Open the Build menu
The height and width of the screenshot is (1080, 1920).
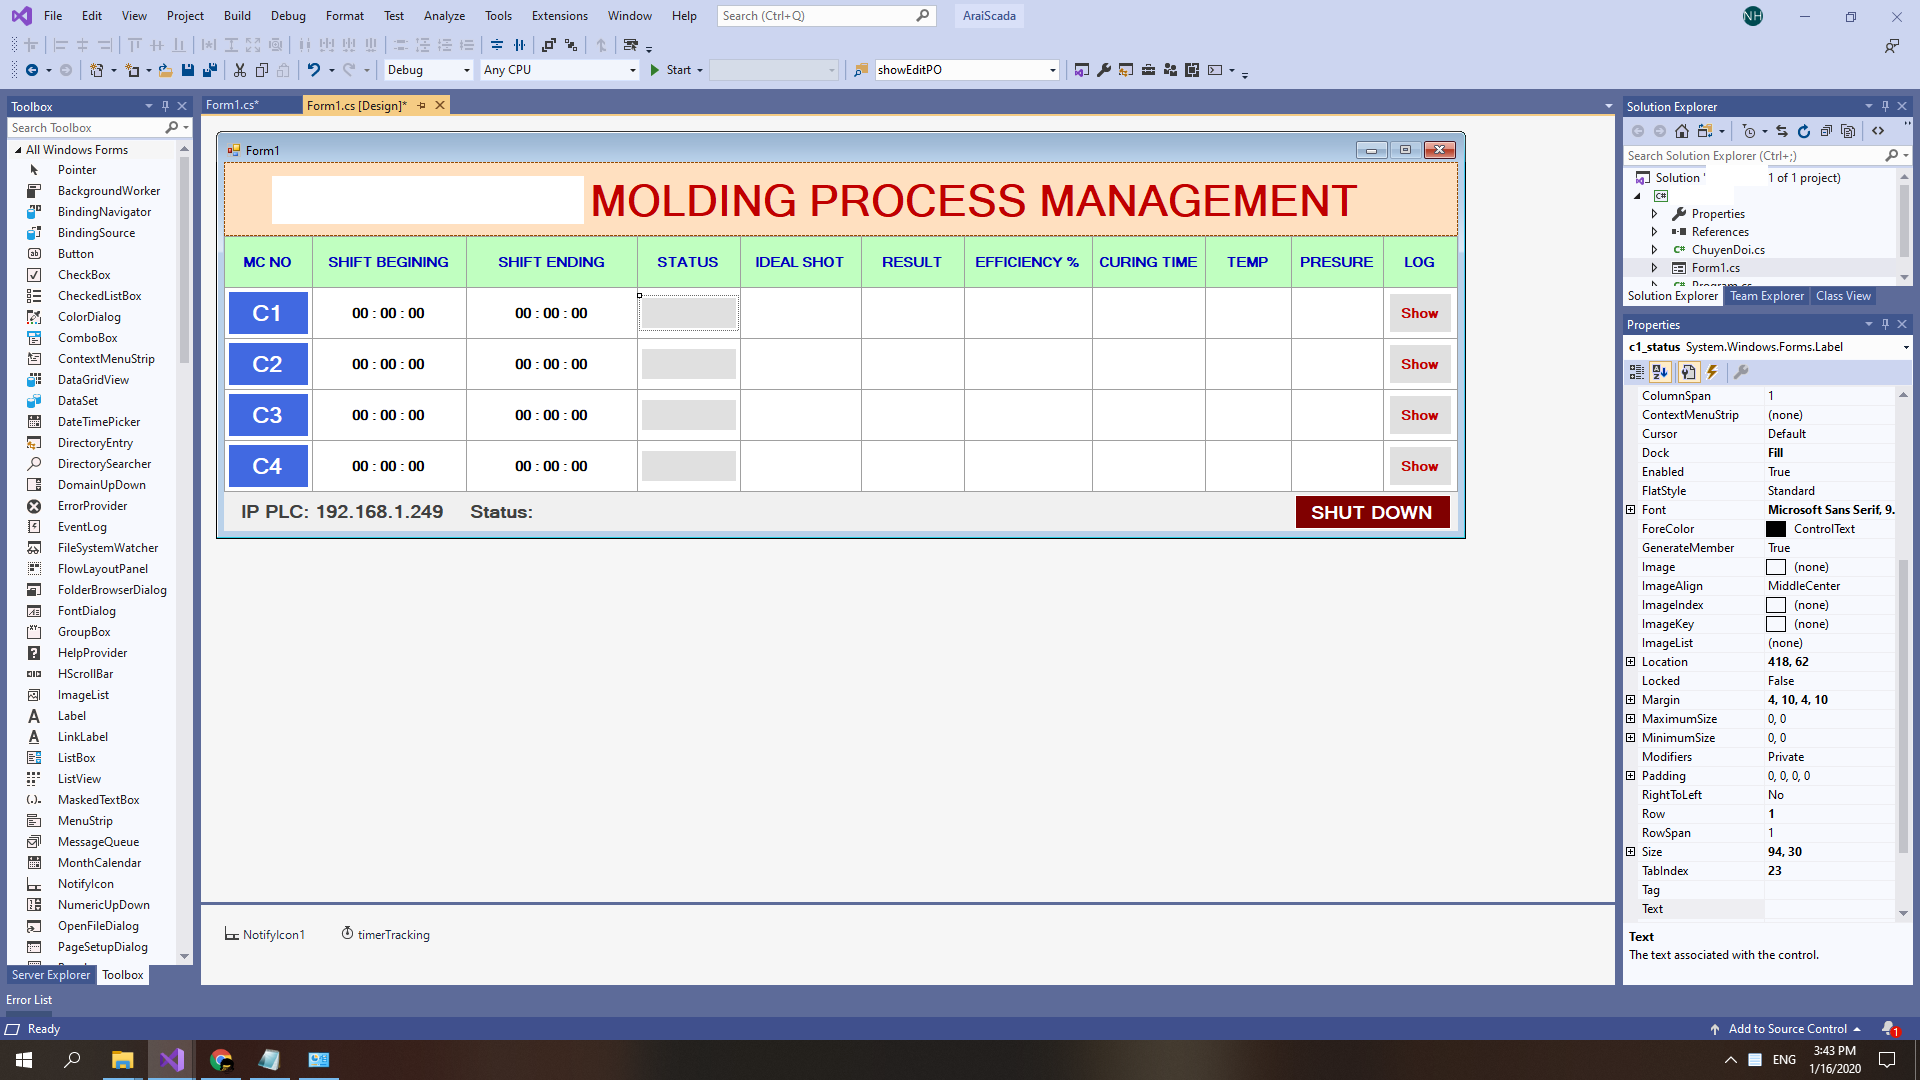click(237, 16)
